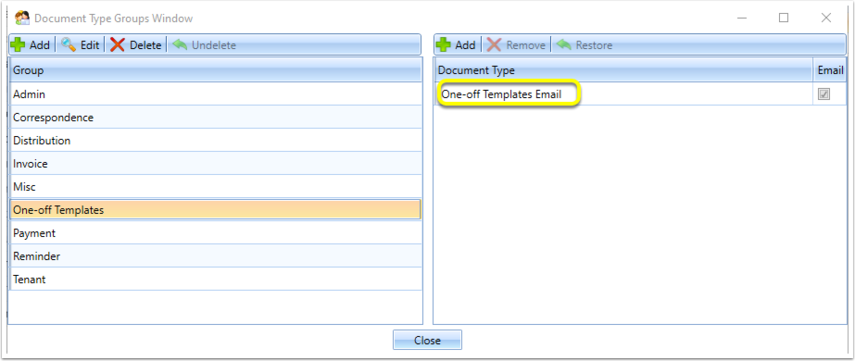Select the Distribution group row

tap(216, 140)
